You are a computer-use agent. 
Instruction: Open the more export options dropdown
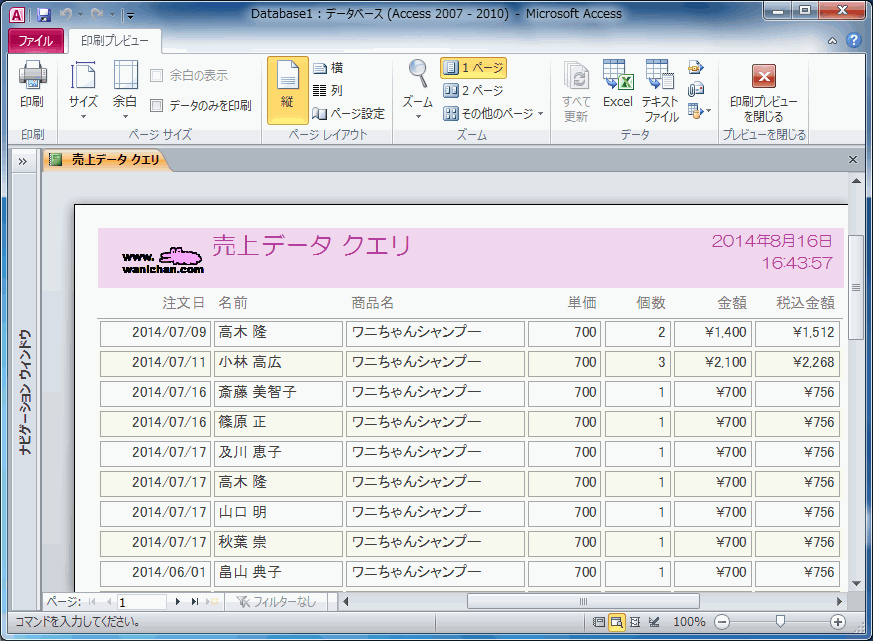699,111
